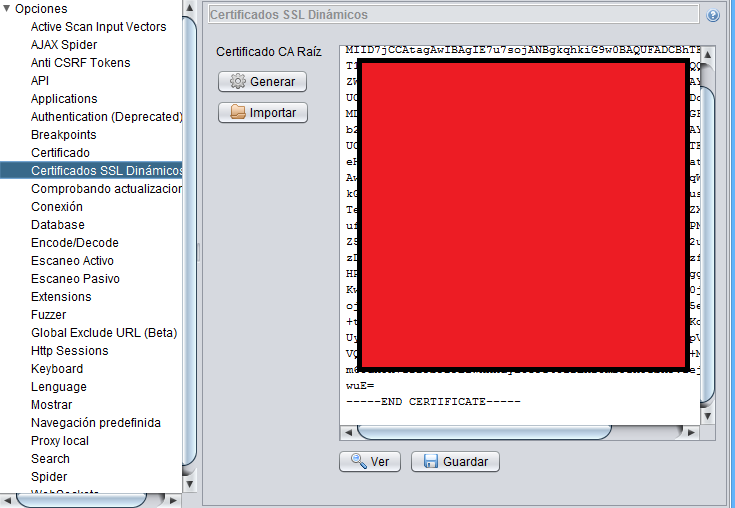Select Proxy local options

pyautogui.click(x=60, y=440)
